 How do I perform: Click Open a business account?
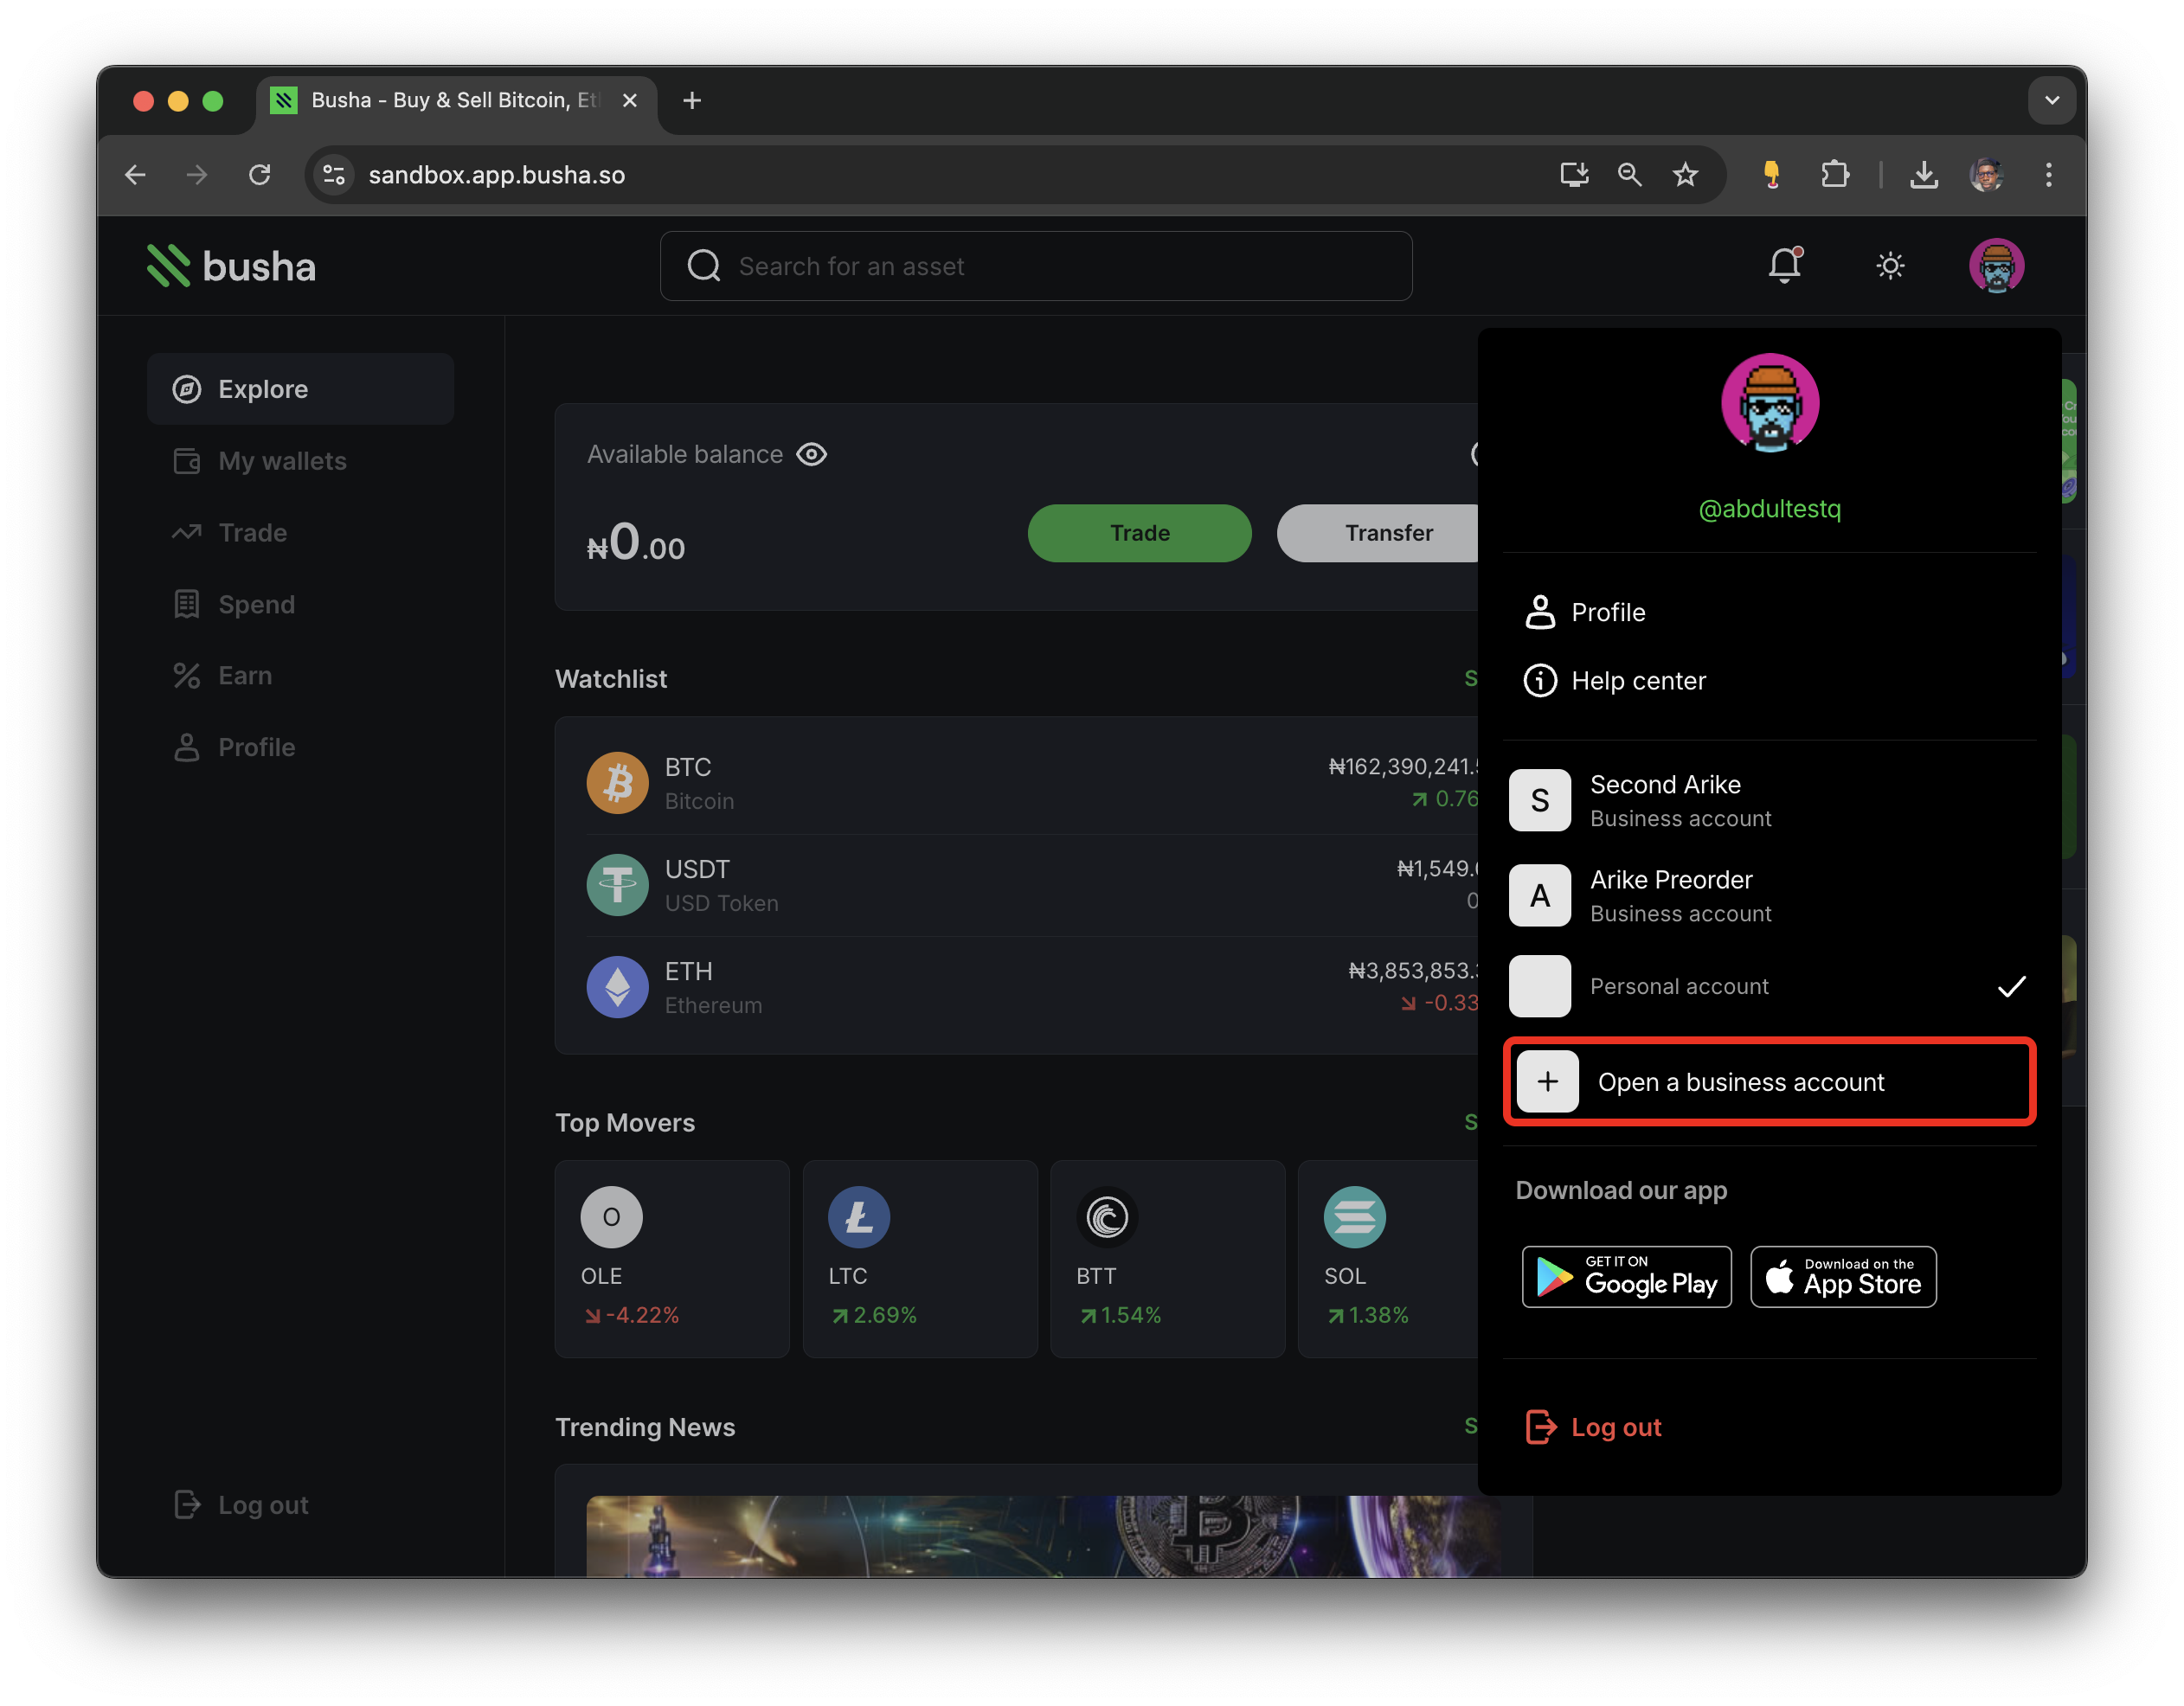(x=1768, y=1081)
